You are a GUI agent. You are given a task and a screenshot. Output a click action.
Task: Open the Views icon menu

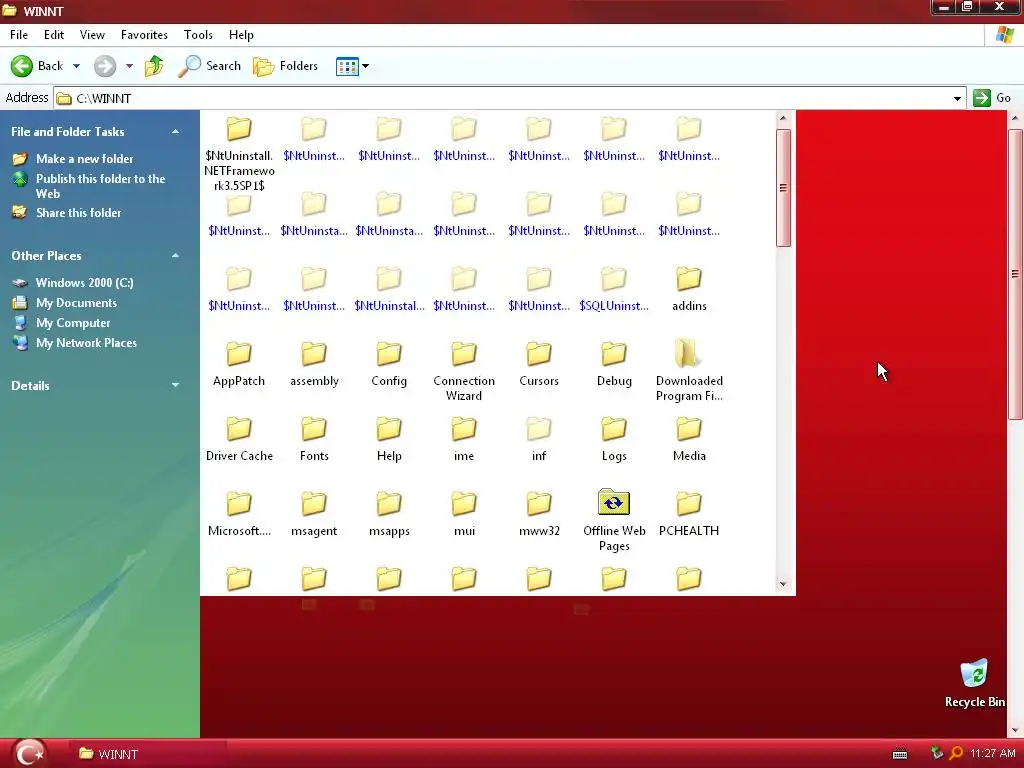pyautogui.click(x=347, y=66)
